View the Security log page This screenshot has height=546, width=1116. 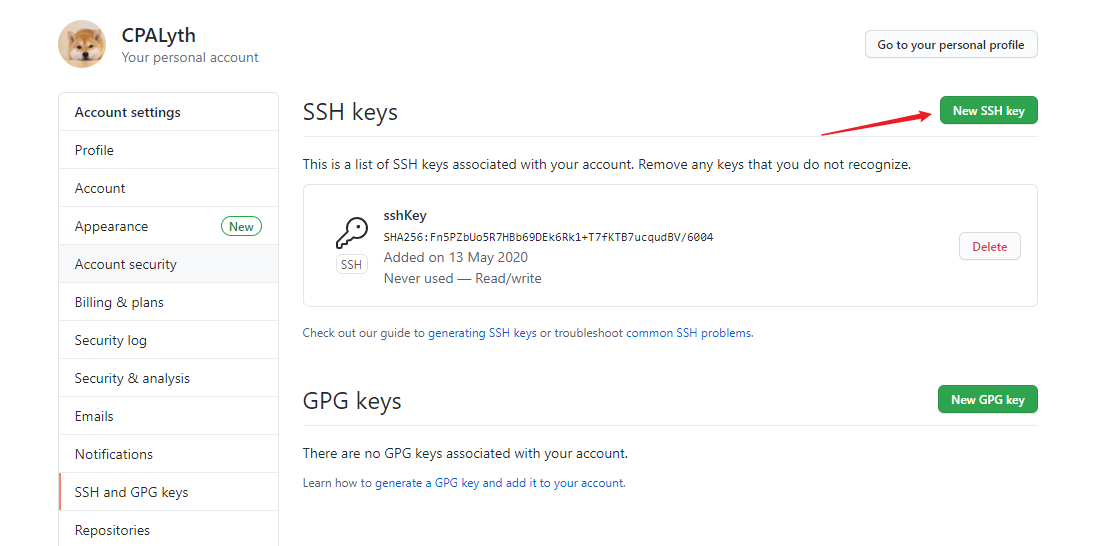click(111, 340)
